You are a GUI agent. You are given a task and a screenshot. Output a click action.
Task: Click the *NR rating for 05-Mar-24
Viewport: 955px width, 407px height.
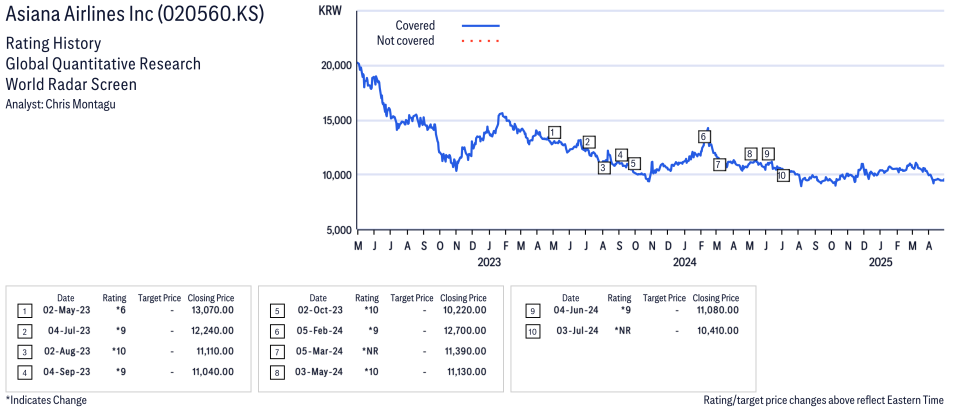click(370, 352)
